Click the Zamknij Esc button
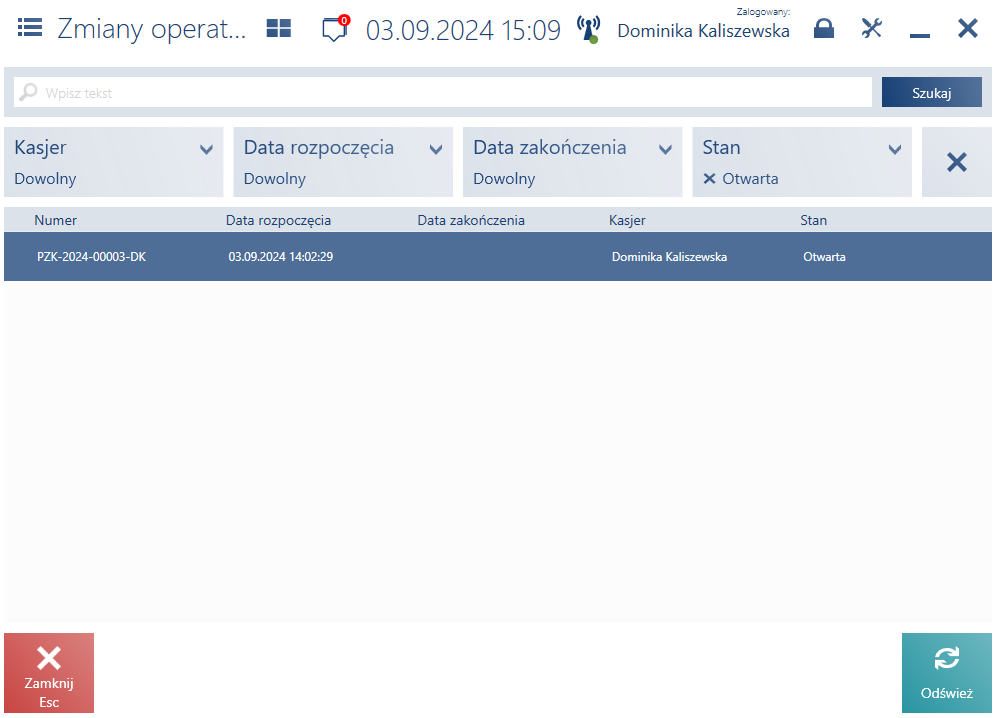 (x=49, y=673)
